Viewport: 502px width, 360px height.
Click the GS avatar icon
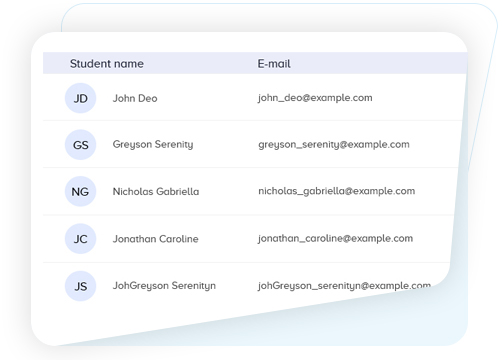80,145
